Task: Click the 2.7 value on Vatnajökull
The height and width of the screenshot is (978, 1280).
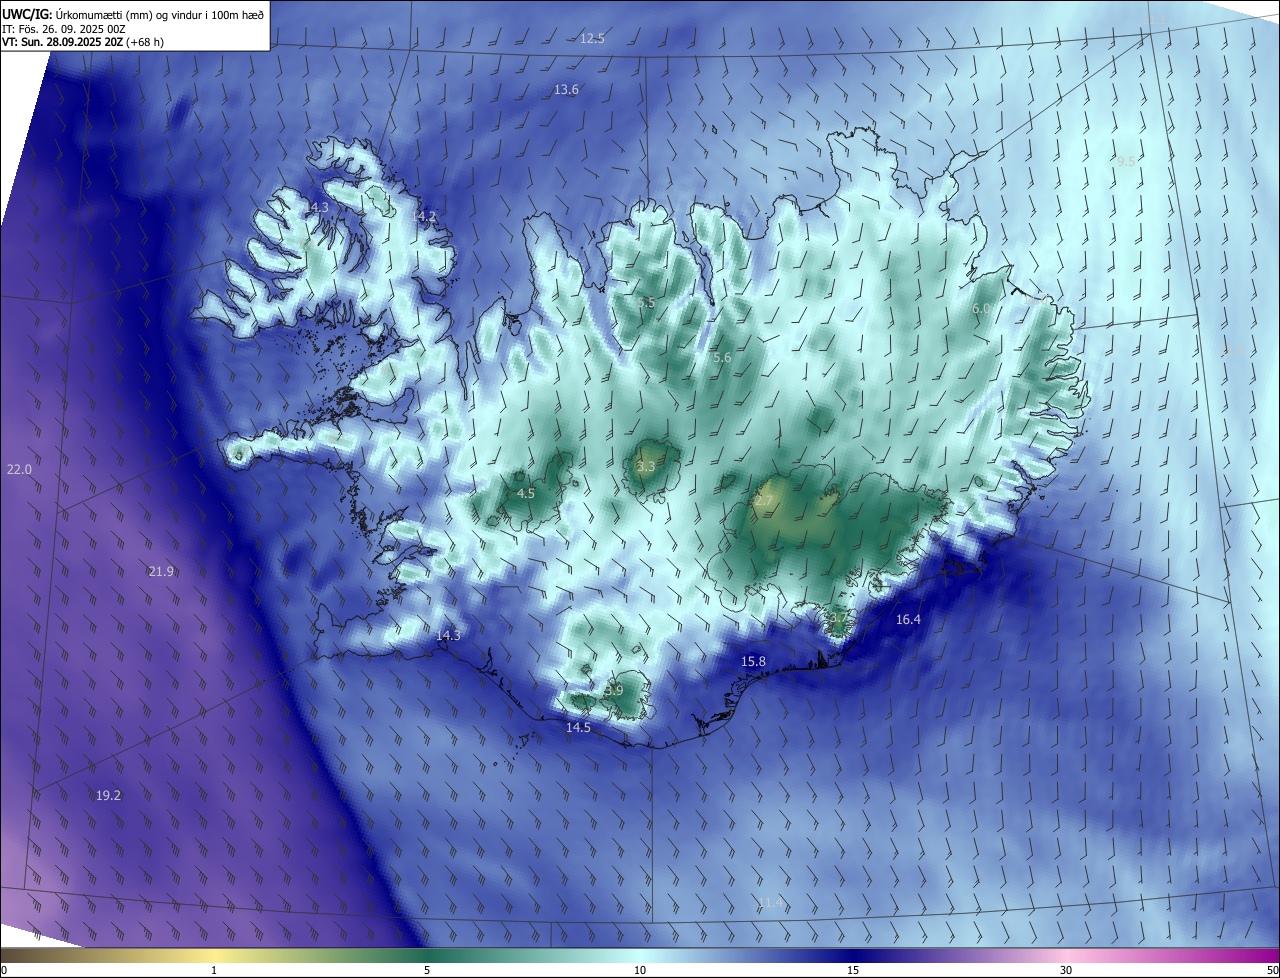Action: tap(764, 500)
